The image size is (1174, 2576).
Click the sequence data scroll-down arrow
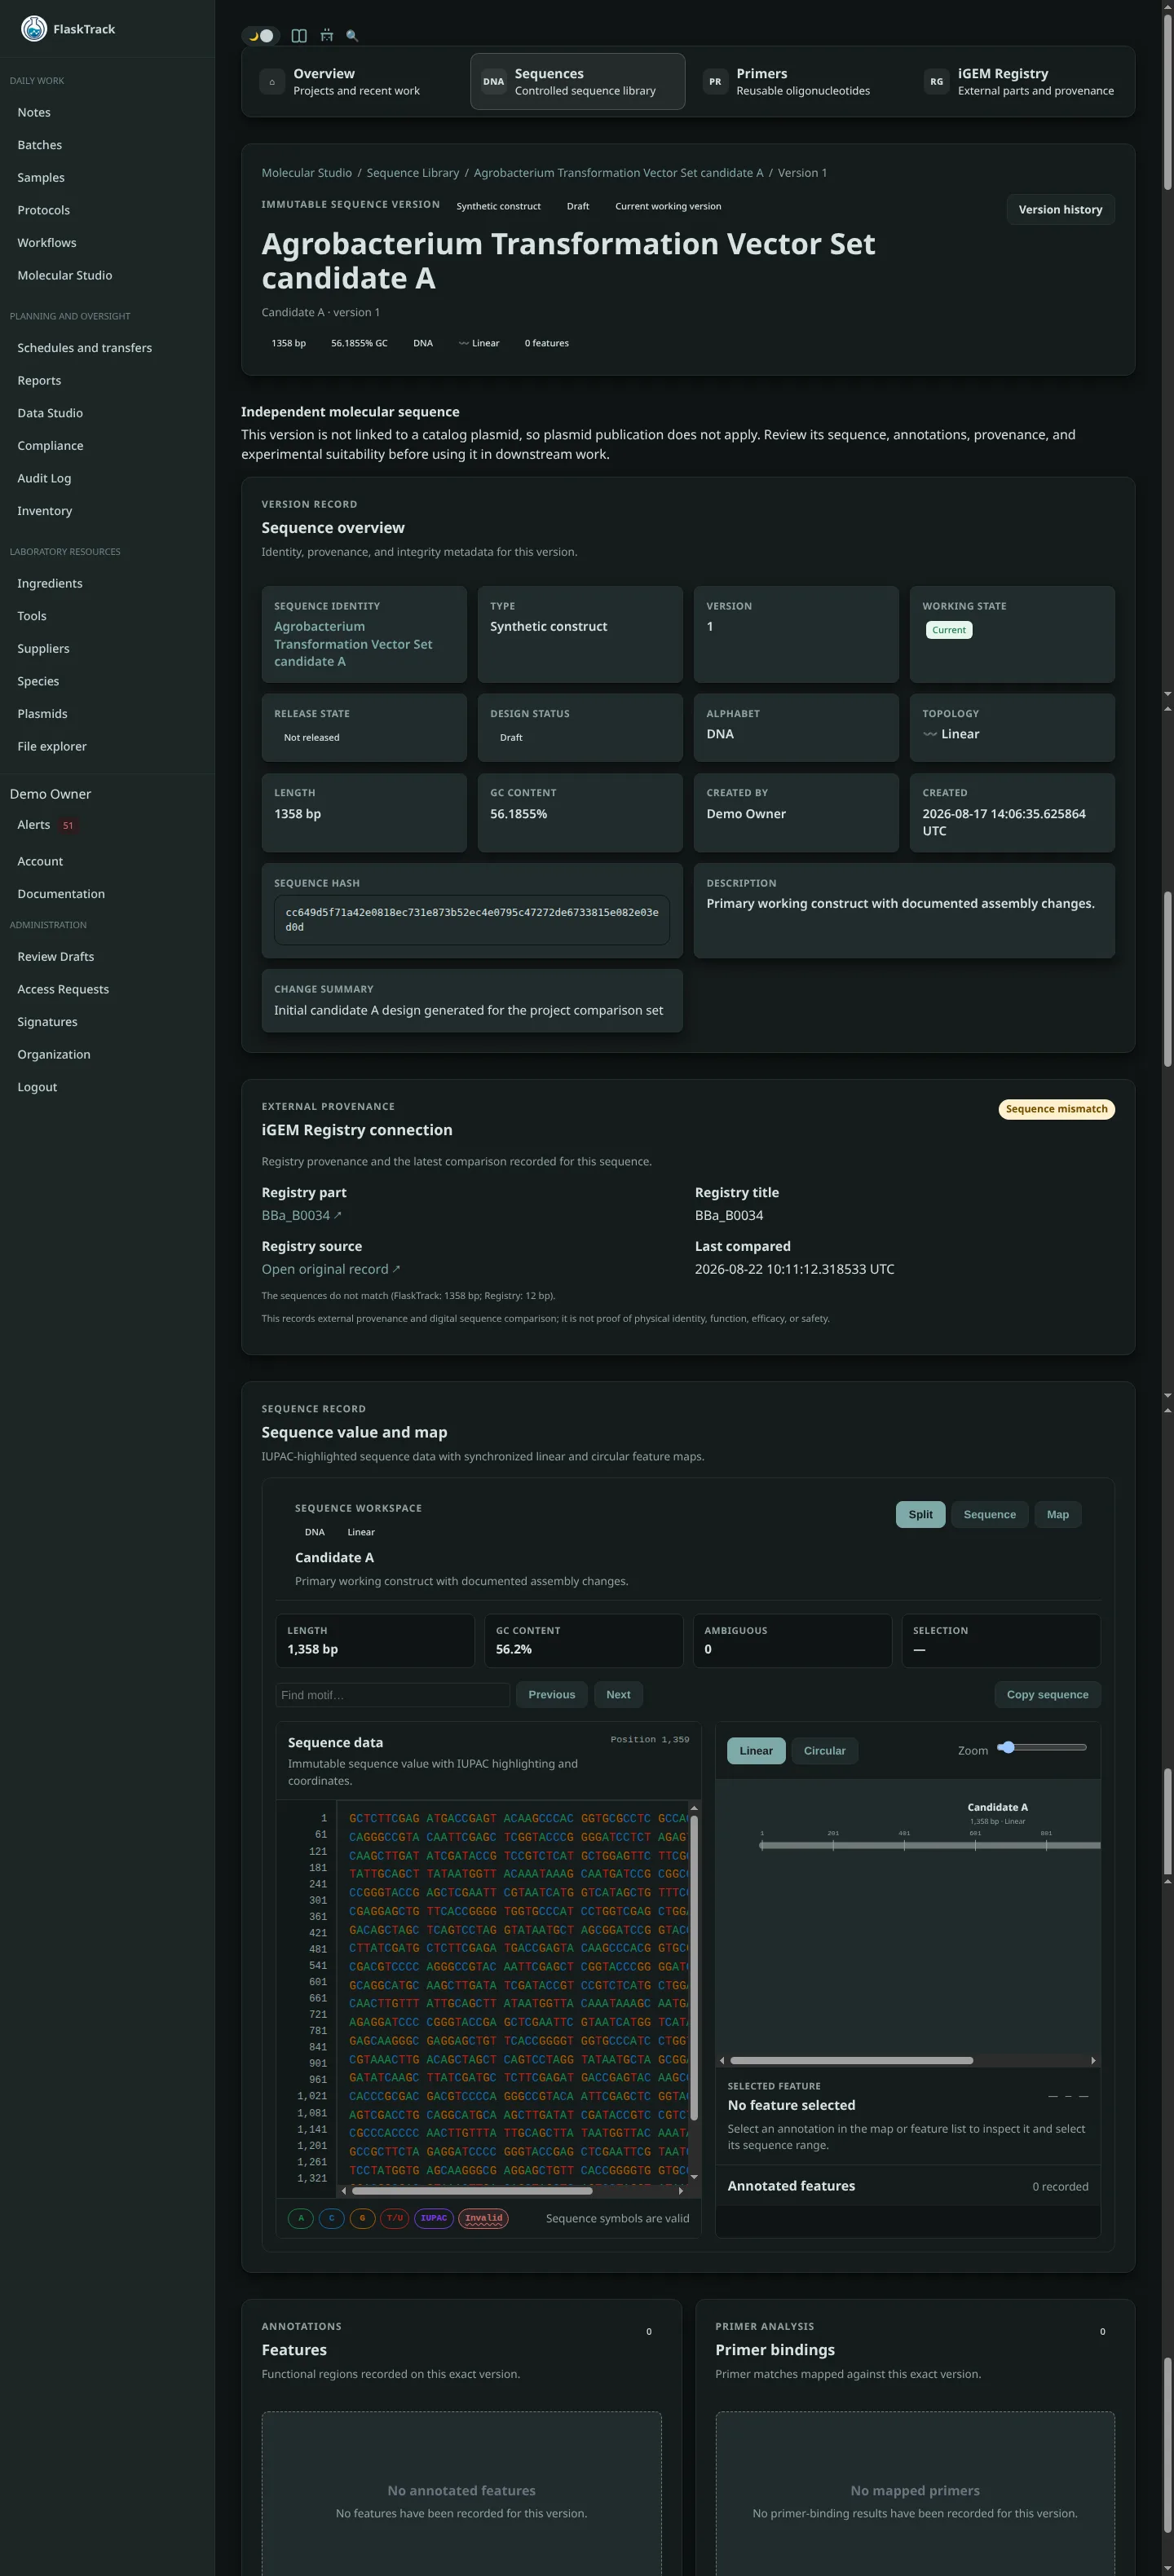click(x=694, y=2177)
